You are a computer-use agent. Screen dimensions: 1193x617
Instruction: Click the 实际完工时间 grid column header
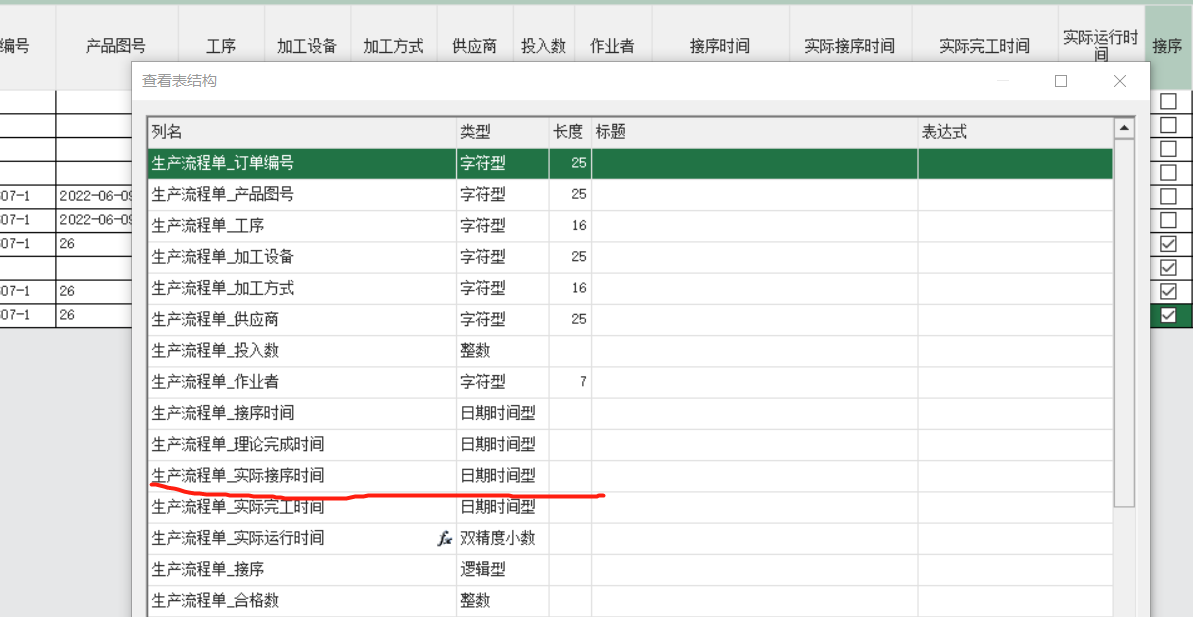point(984,46)
